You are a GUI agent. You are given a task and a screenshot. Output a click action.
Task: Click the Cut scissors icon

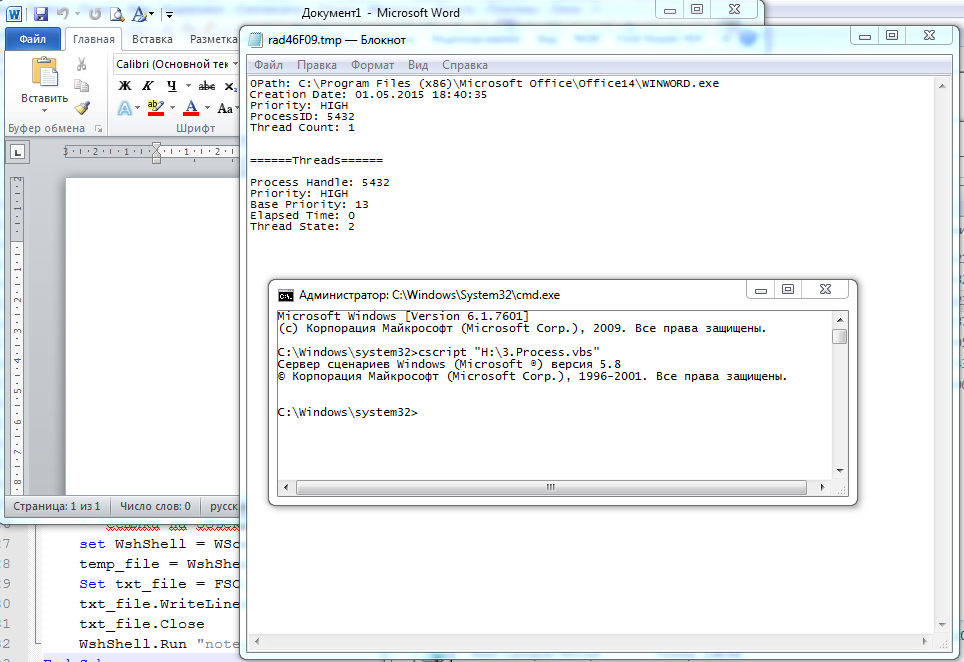tap(82, 64)
